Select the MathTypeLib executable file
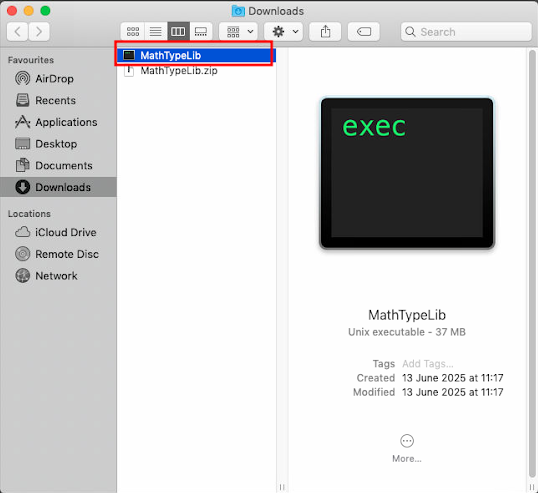This screenshot has height=493, width=538. pyautogui.click(x=196, y=55)
